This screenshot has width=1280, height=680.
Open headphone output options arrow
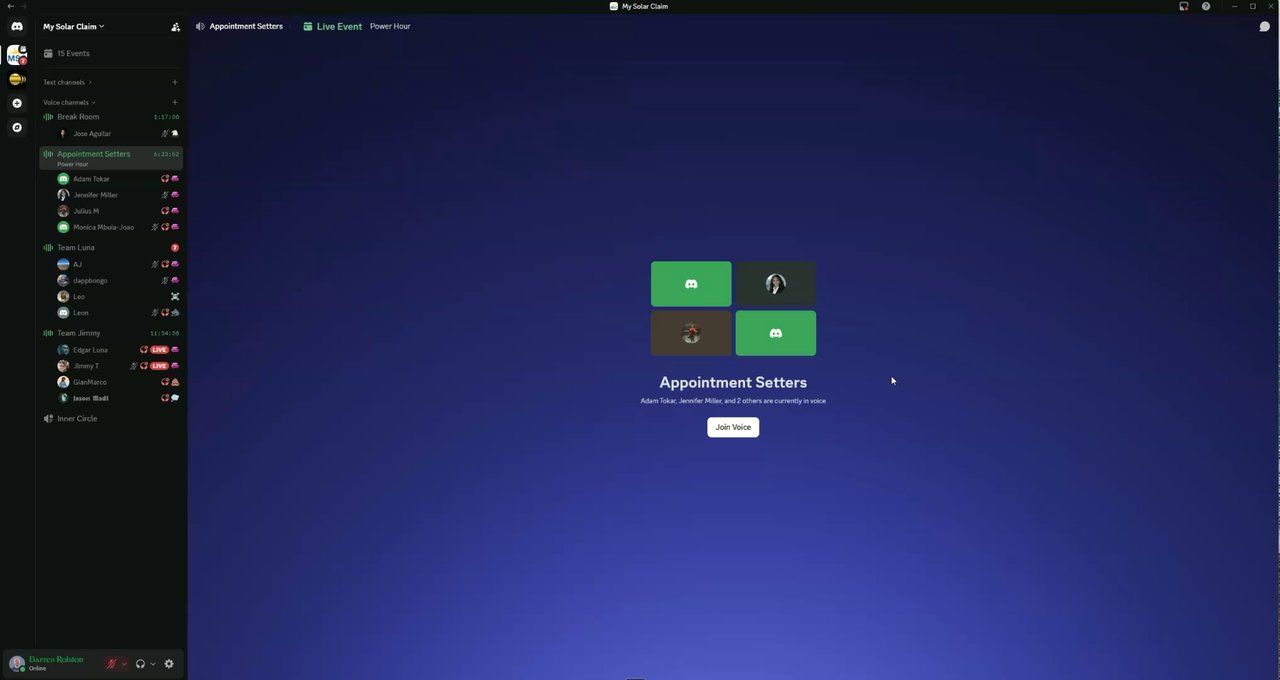(153, 664)
